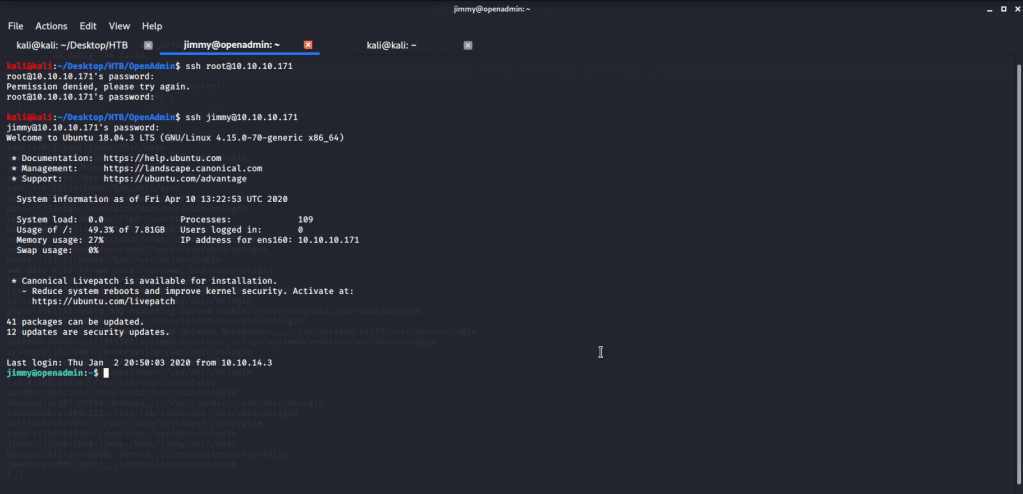Open the Actions menu
The image size is (1023, 494).
coord(51,25)
